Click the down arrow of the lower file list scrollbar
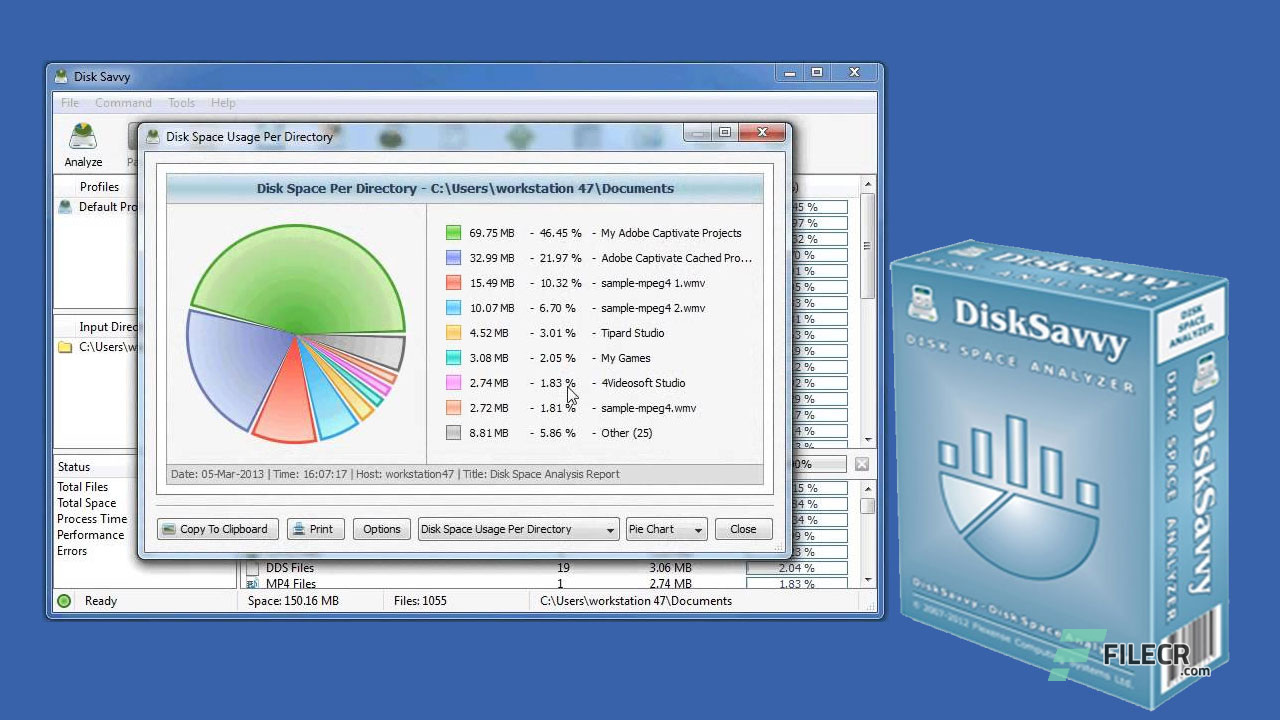Image resolution: width=1280 pixels, height=720 pixels. pos(868,579)
